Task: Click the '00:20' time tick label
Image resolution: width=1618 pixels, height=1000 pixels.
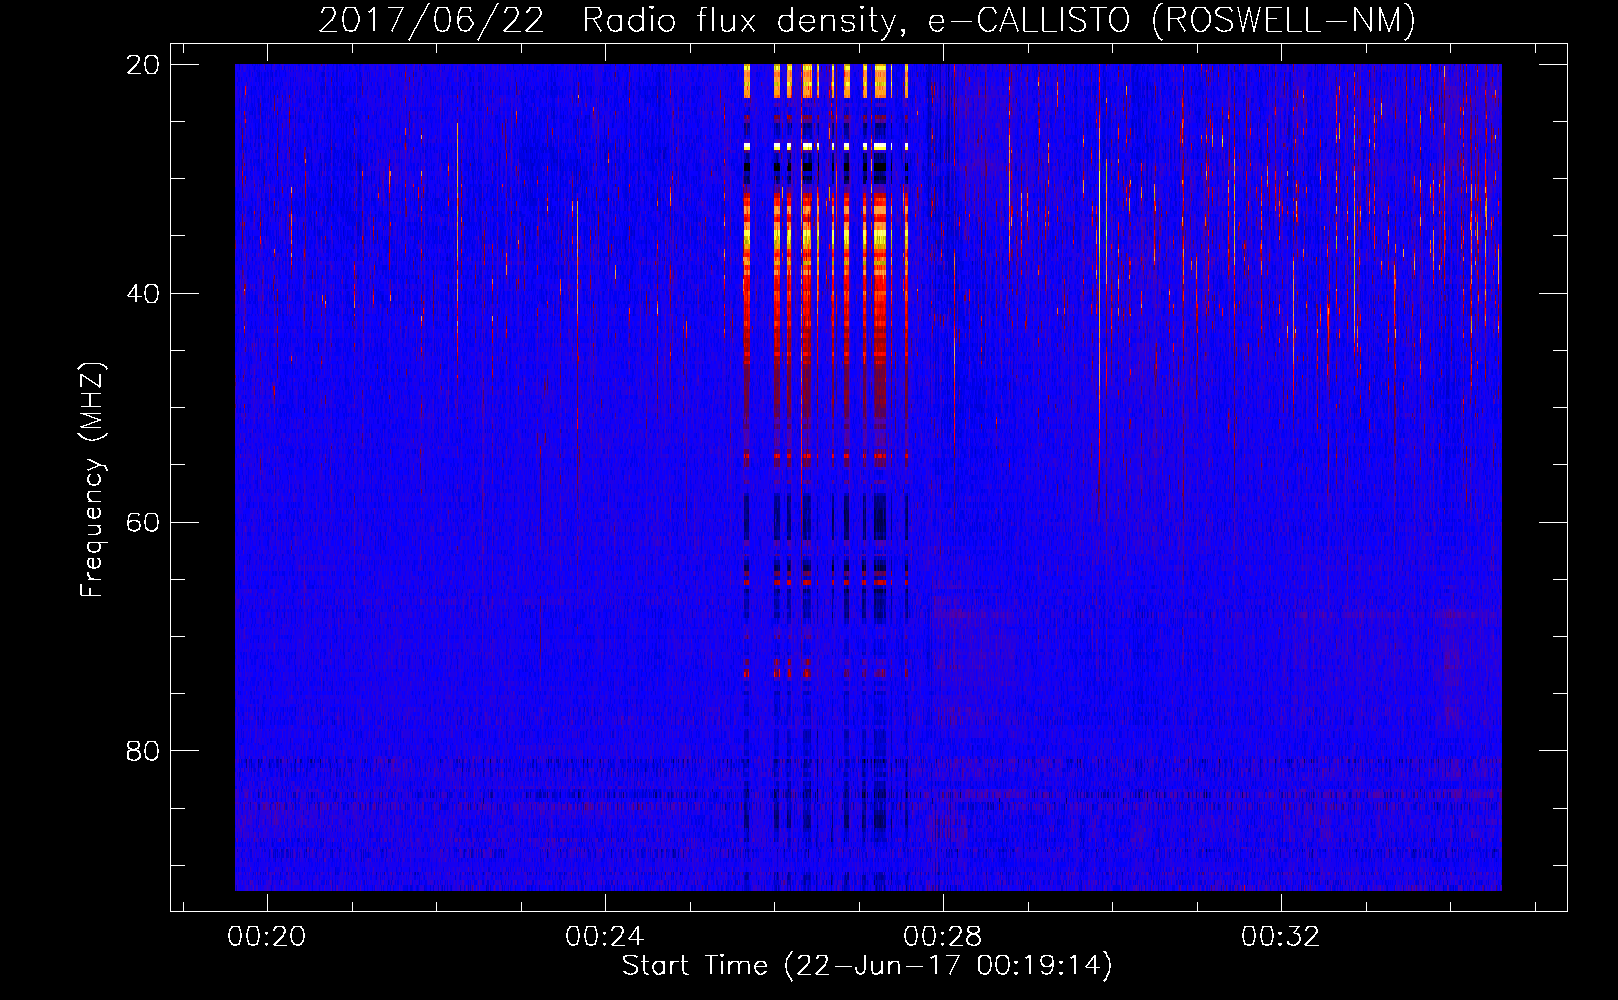Action: (x=267, y=937)
